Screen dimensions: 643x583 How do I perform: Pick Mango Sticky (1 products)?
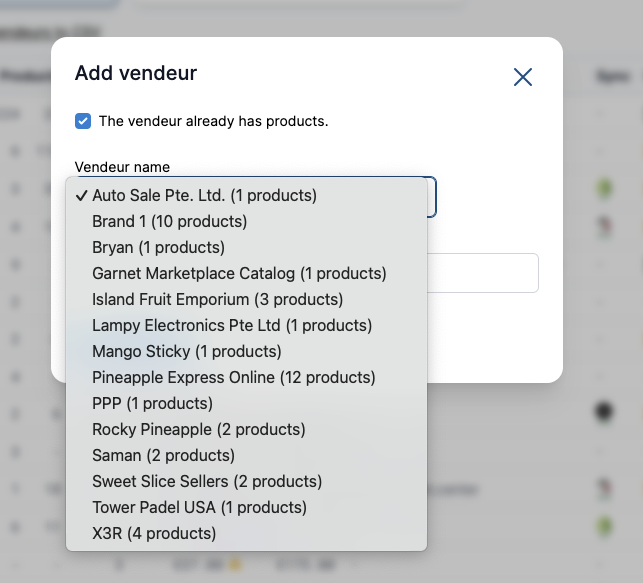click(x=246, y=351)
